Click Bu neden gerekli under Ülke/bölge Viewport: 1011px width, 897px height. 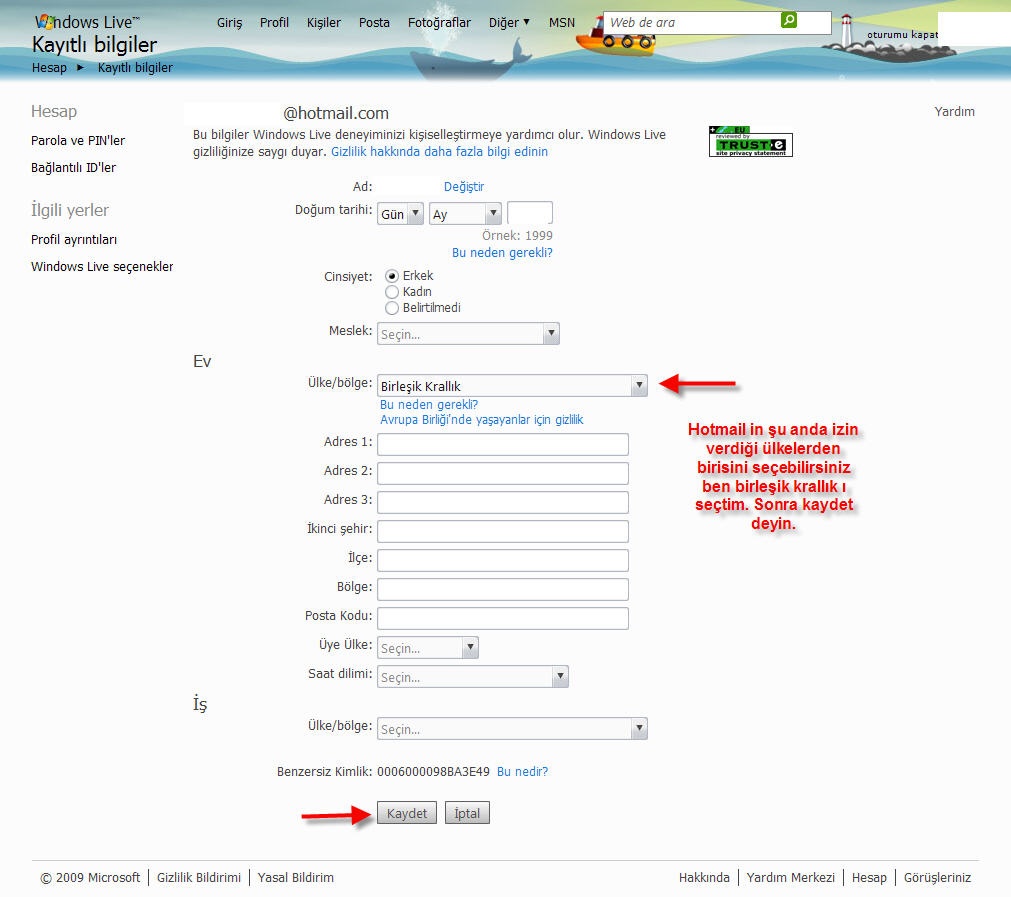pyautogui.click(x=429, y=404)
